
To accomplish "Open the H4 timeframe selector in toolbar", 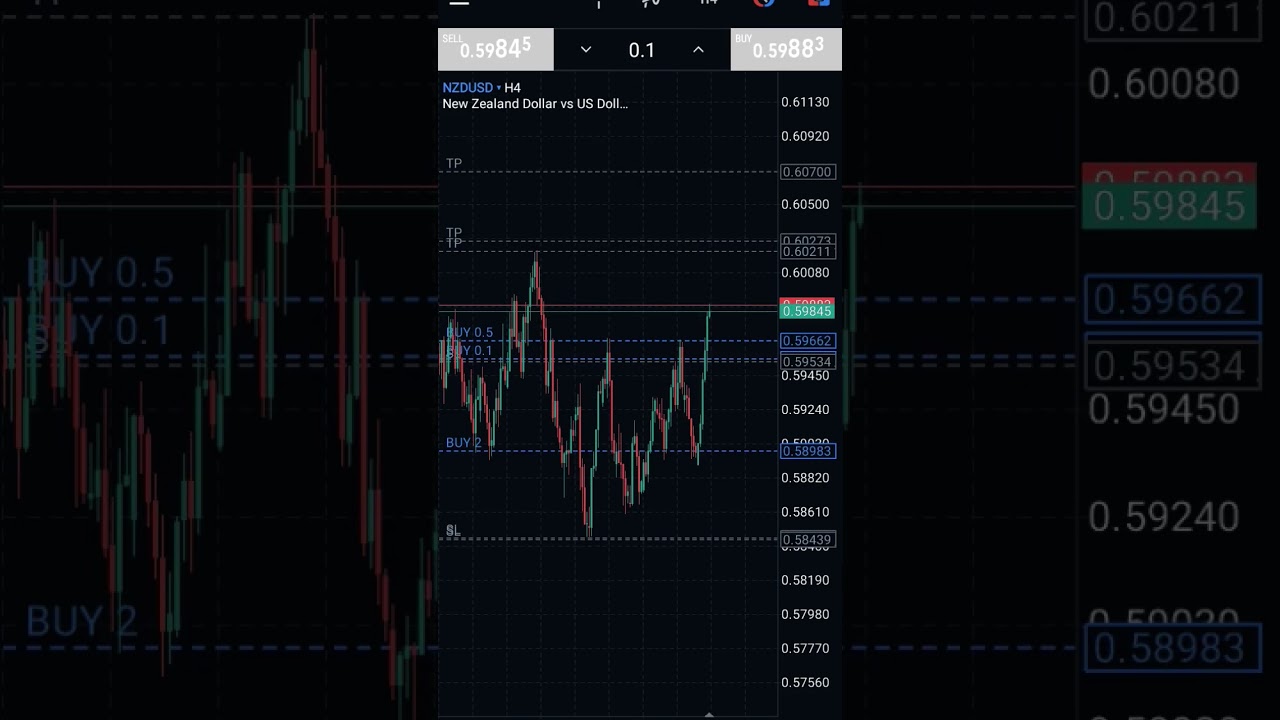I will pos(709,3).
